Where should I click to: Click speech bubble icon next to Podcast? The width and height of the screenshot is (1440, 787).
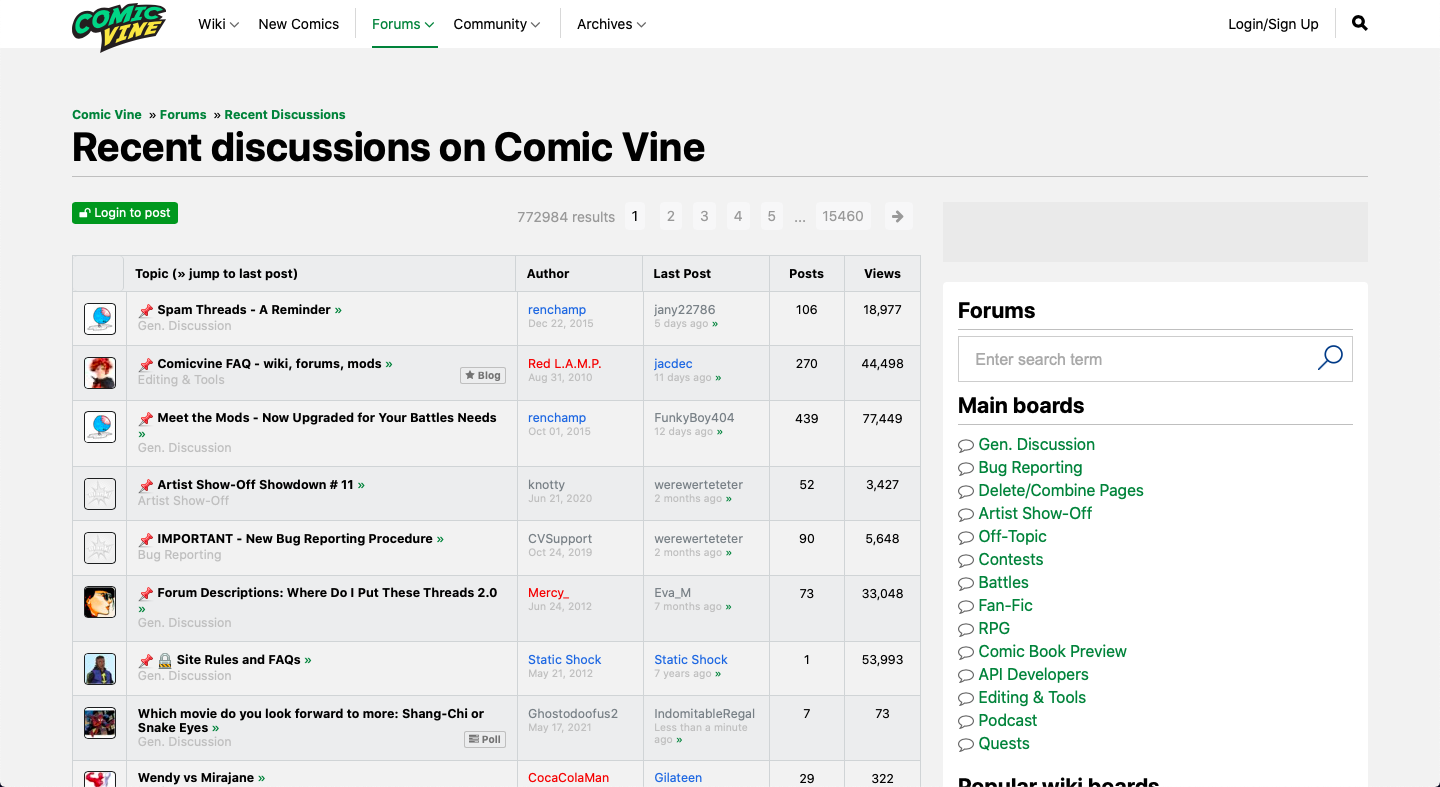[x=966, y=722]
